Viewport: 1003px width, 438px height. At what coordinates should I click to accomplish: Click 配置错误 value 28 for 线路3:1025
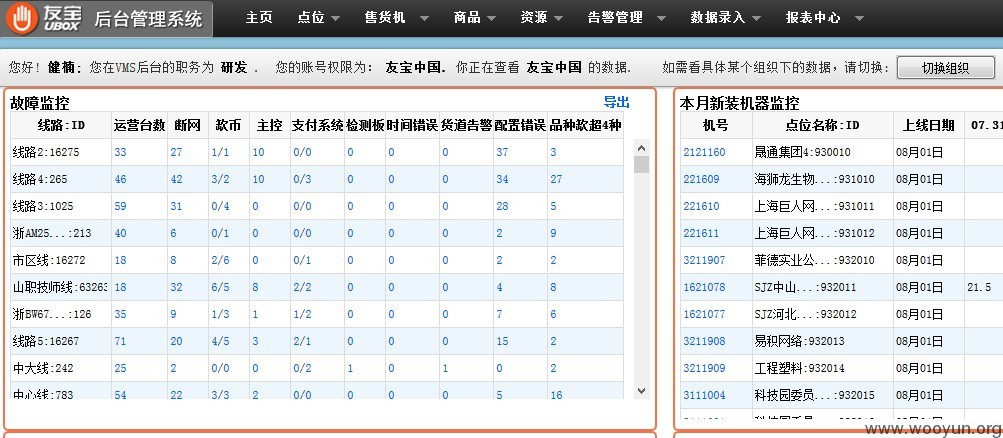(502, 207)
